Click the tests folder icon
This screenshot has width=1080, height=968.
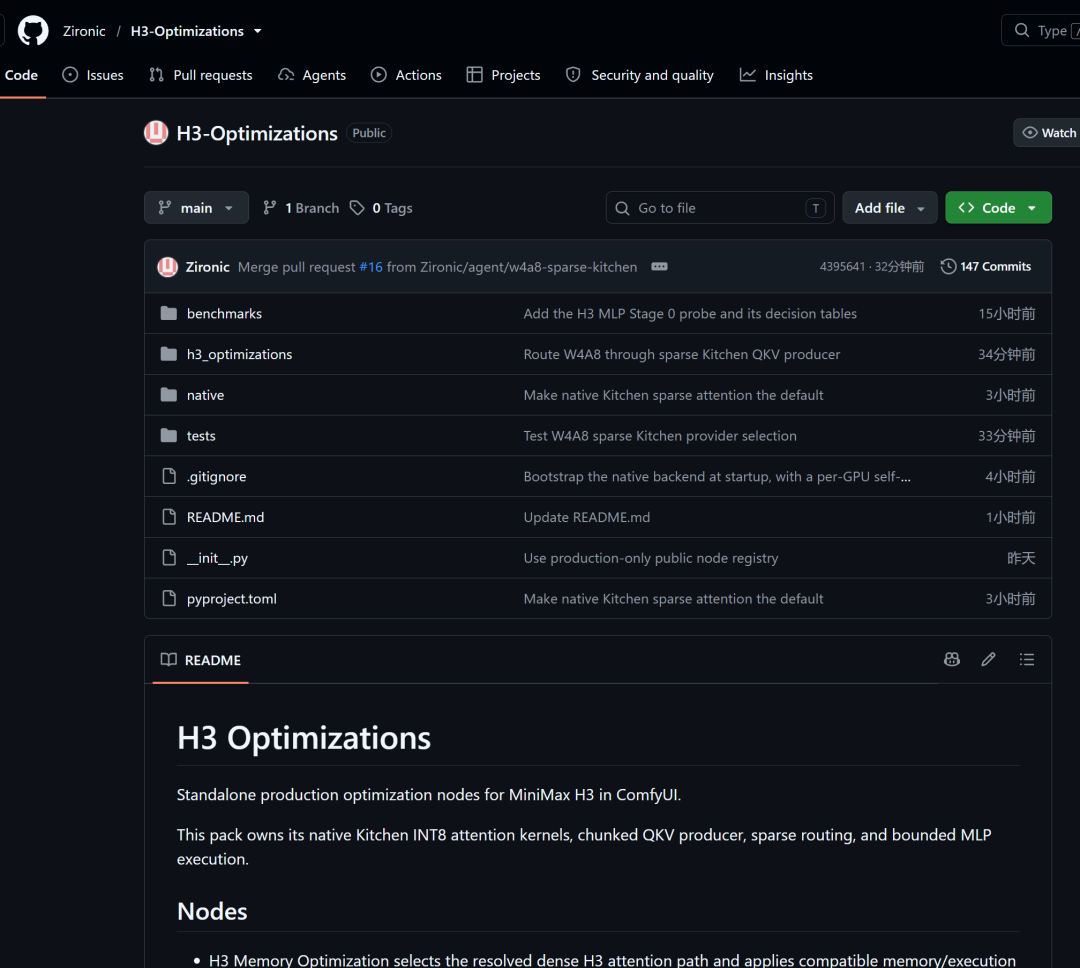pos(169,435)
